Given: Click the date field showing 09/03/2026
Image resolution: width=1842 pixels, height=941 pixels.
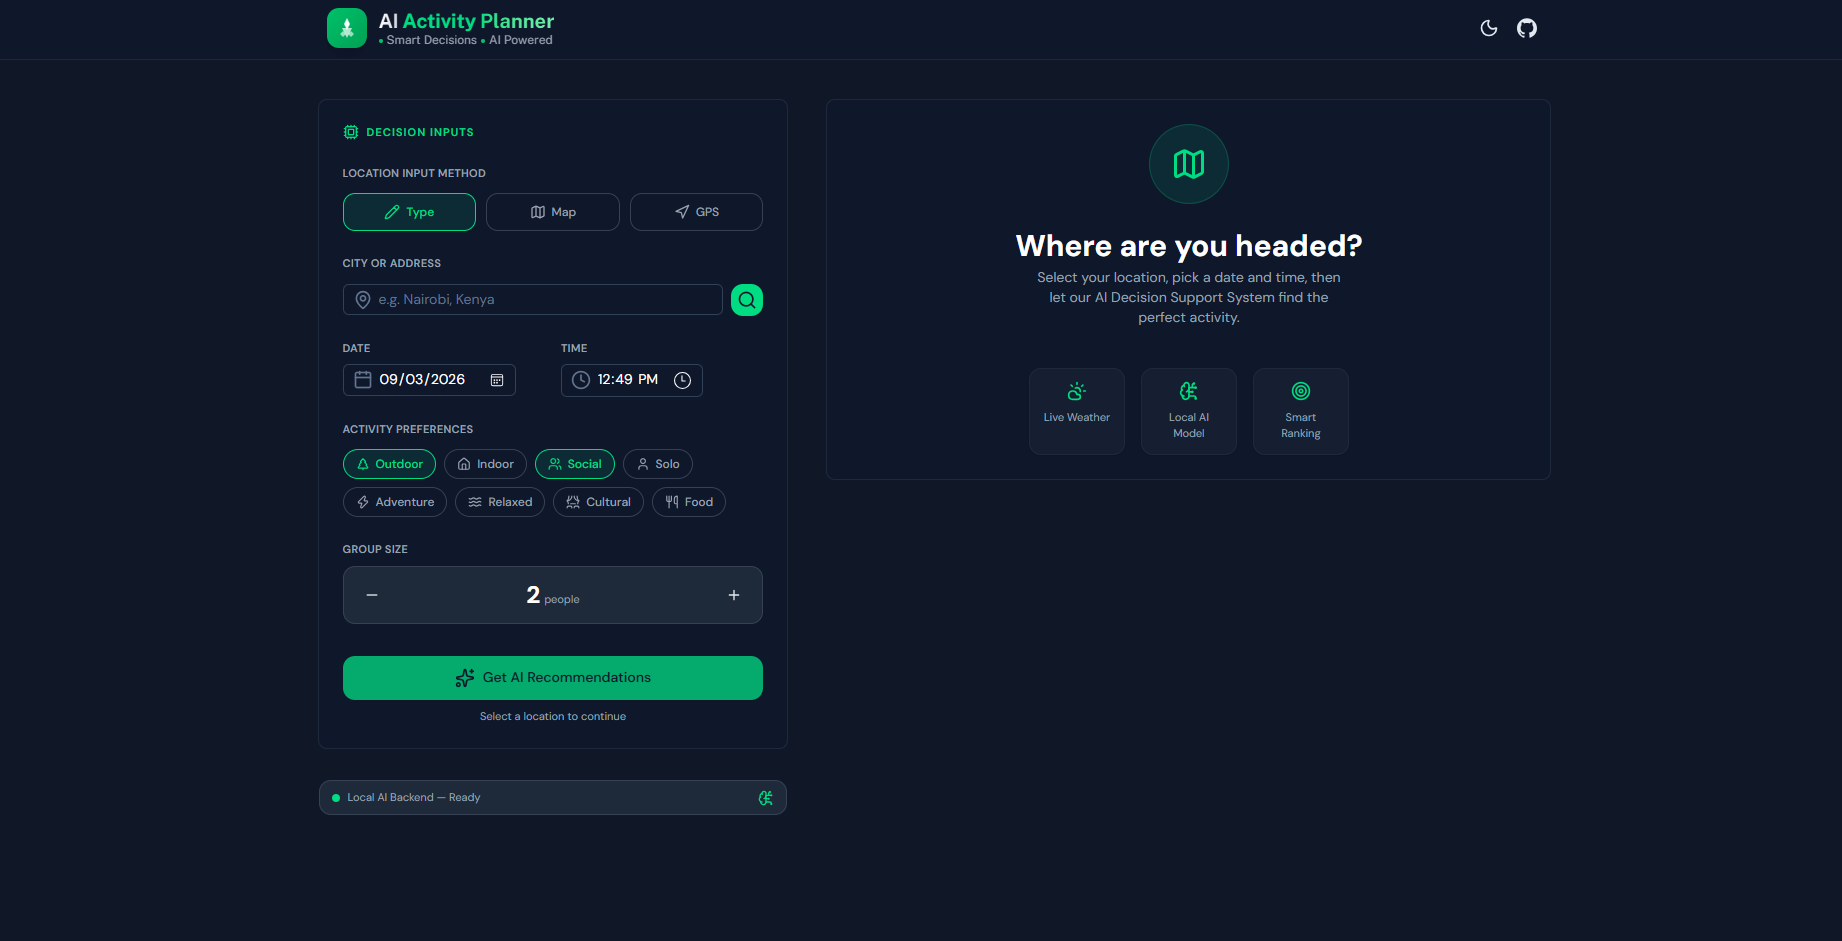Looking at the screenshot, I should coord(429,380).
